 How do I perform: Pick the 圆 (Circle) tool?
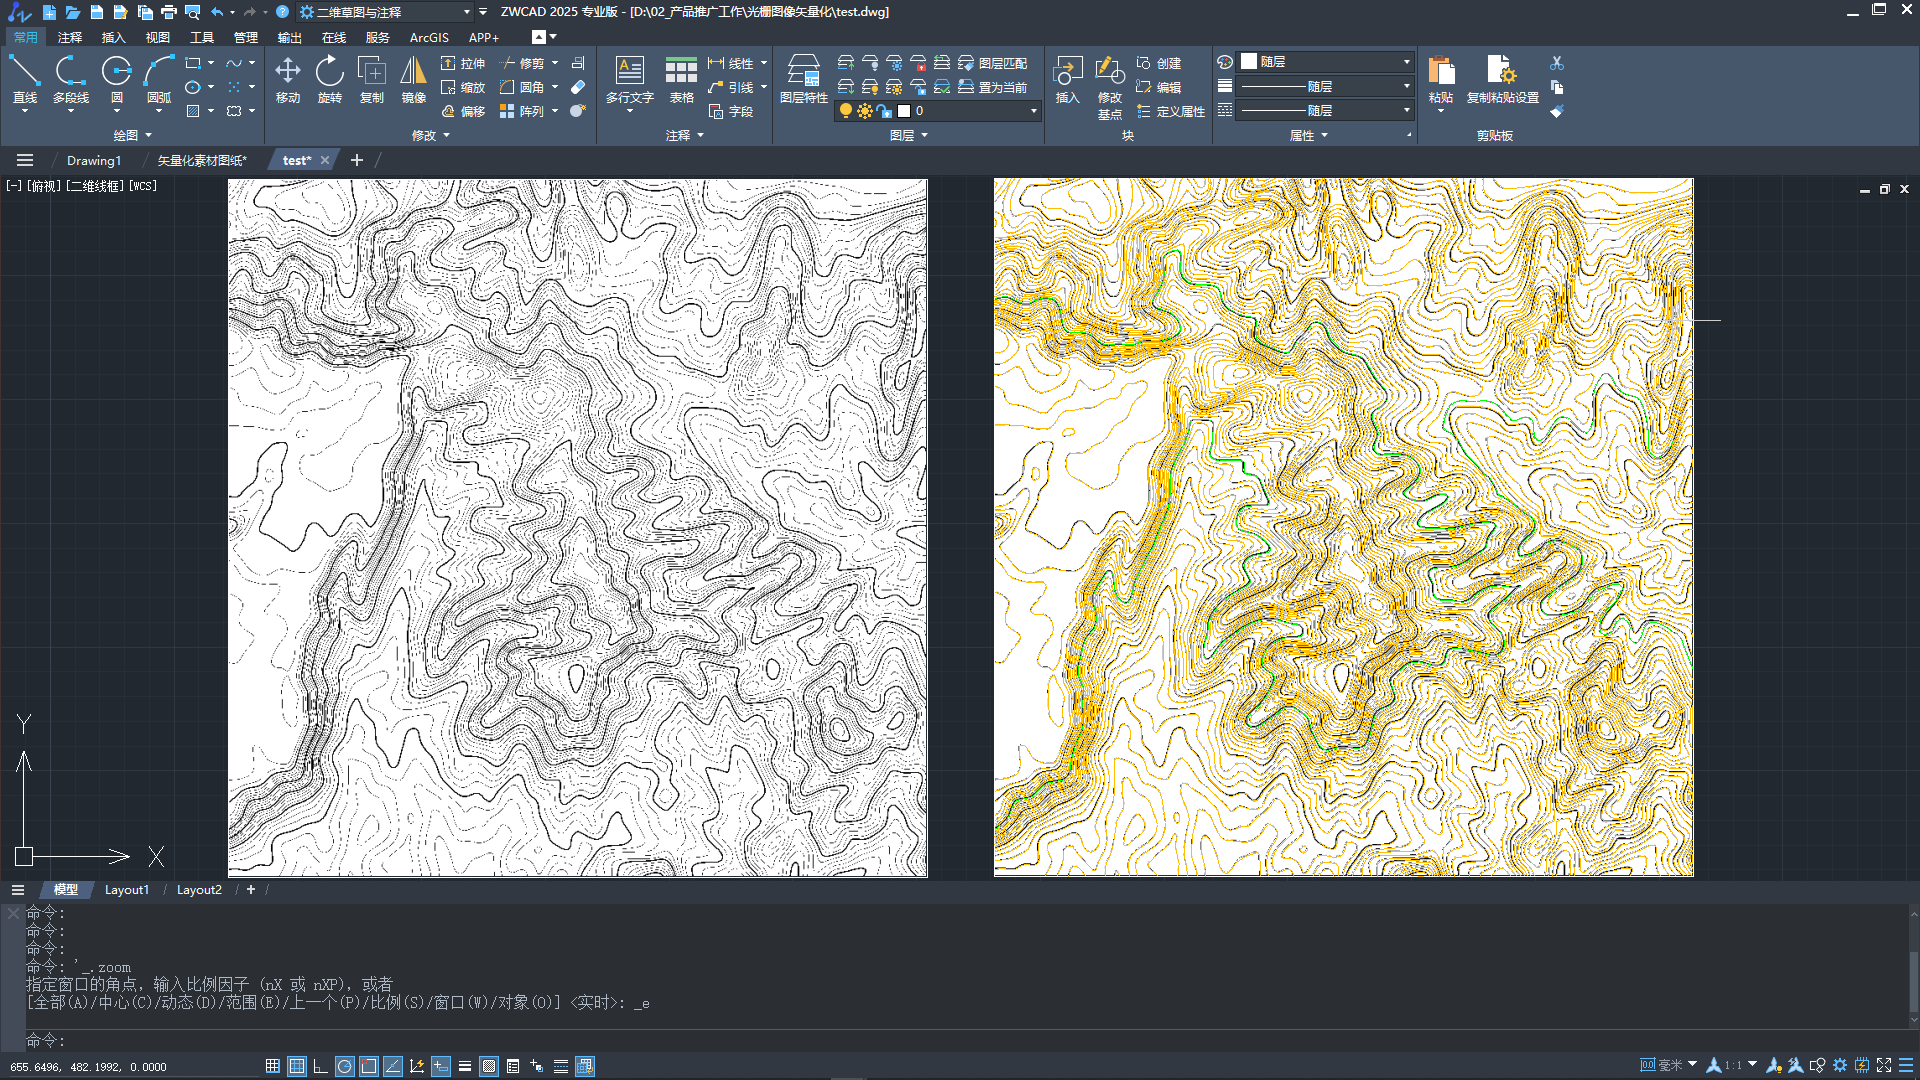tap(117, 79)
